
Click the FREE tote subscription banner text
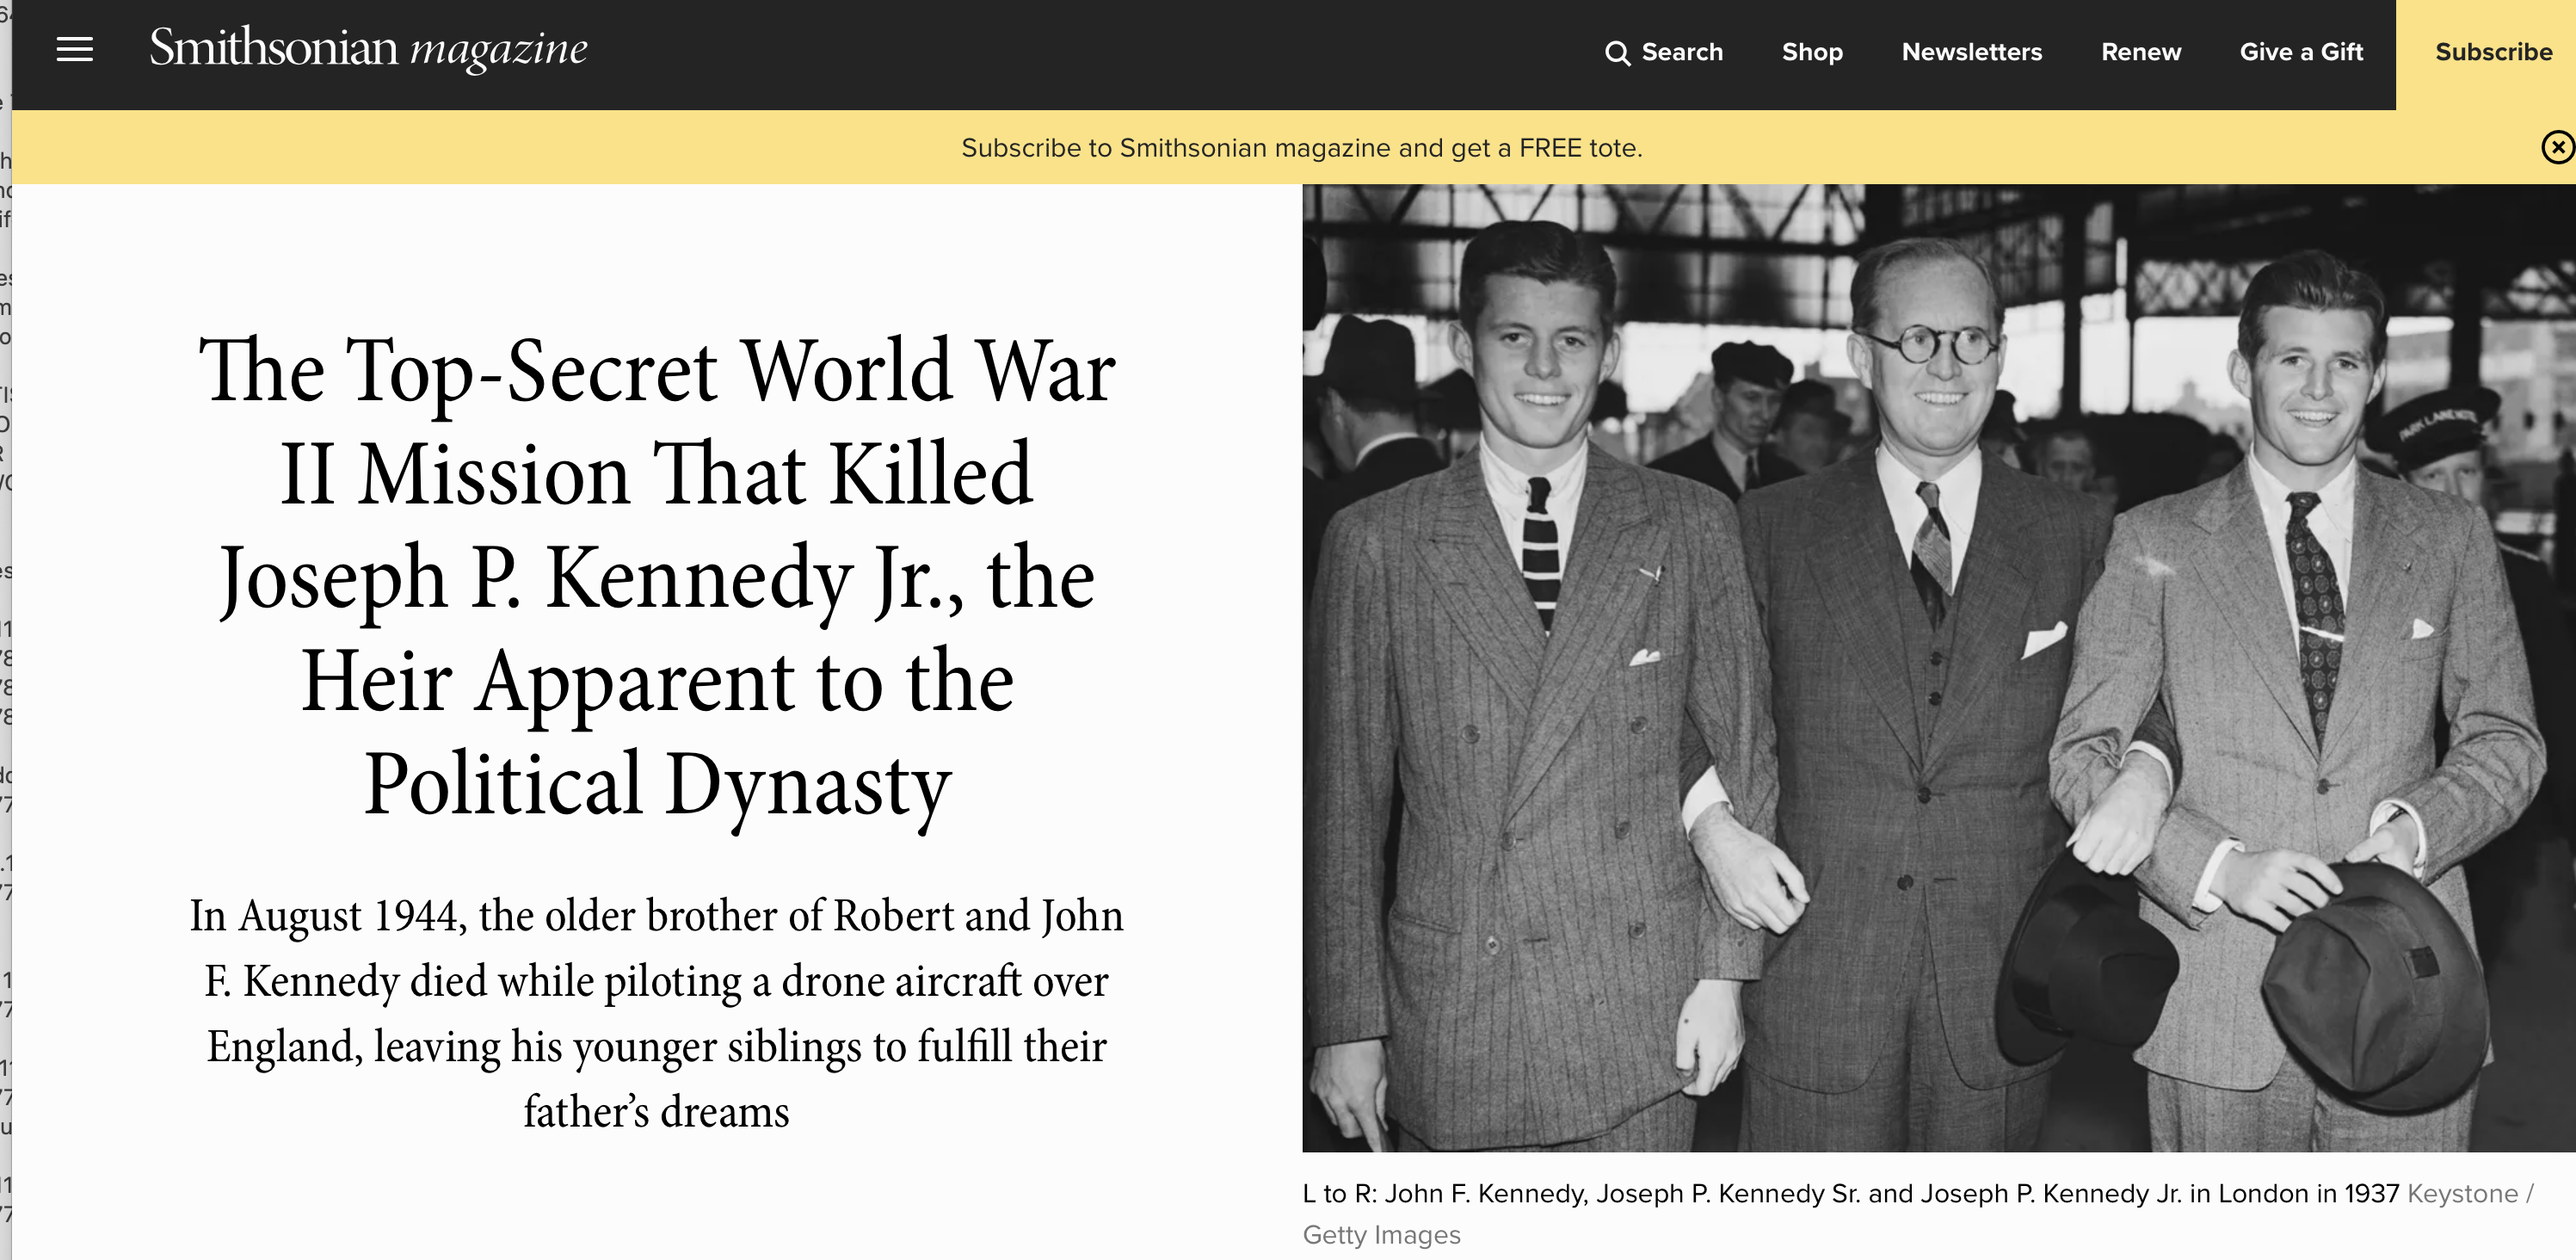(1301, 148)
